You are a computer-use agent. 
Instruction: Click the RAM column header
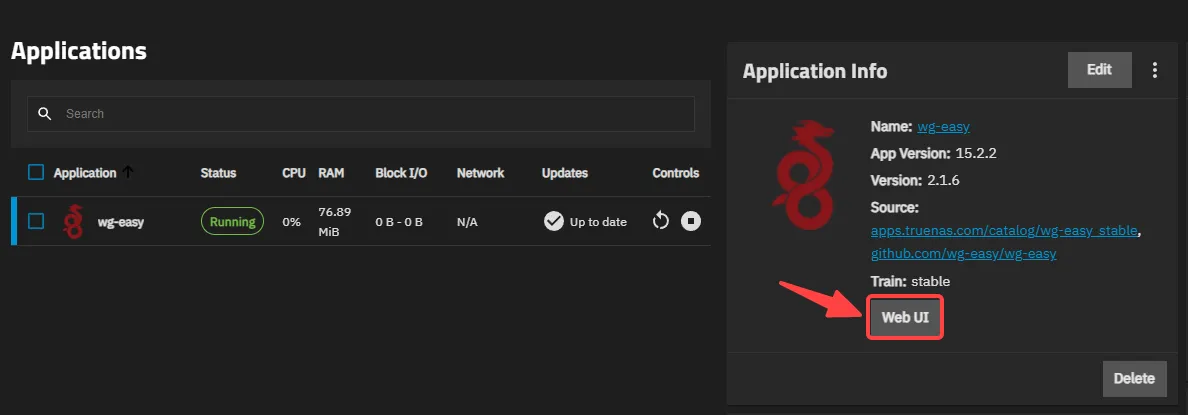pyautogui.click(x=331, y=173)
